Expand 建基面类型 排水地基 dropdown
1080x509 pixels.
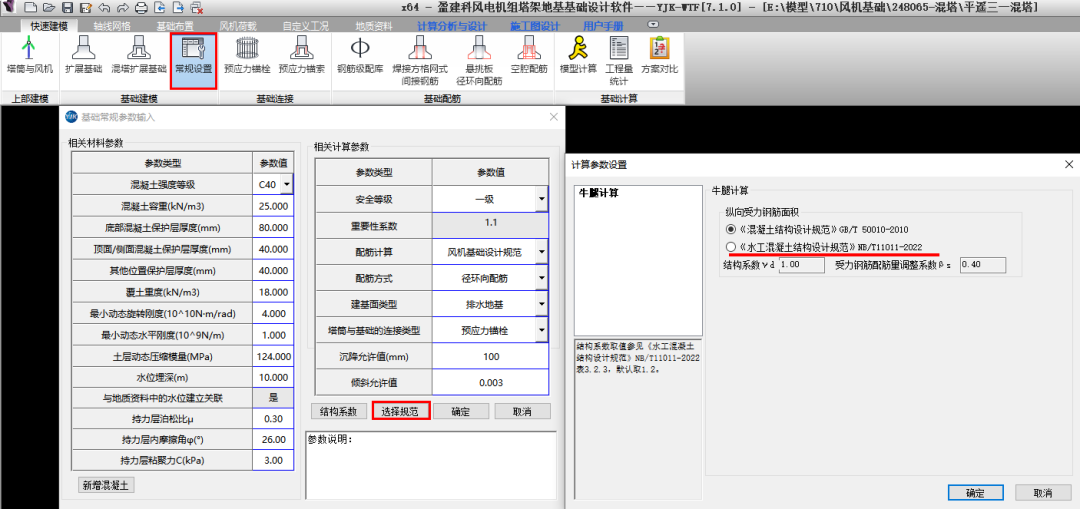(542, 304)
